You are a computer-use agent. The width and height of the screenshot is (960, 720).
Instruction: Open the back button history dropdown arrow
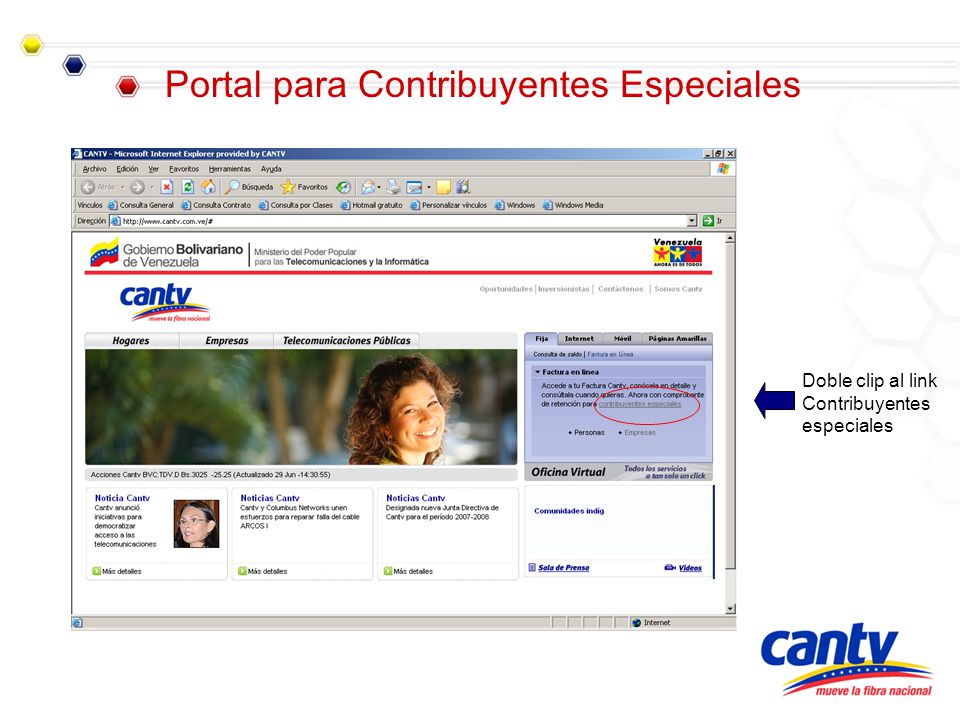[122, 187]
